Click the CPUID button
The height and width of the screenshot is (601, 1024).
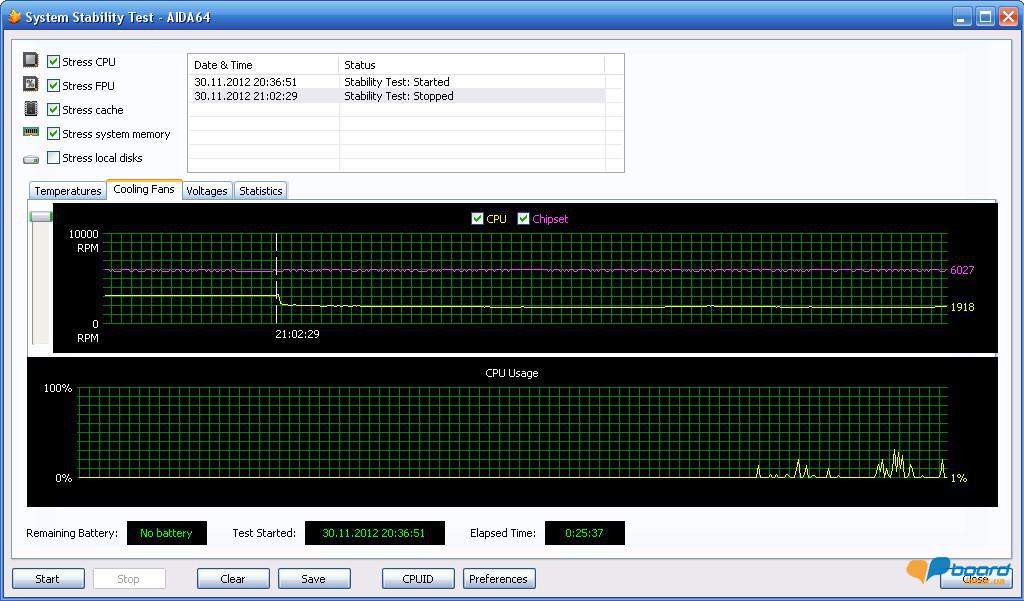coord(417,579)
